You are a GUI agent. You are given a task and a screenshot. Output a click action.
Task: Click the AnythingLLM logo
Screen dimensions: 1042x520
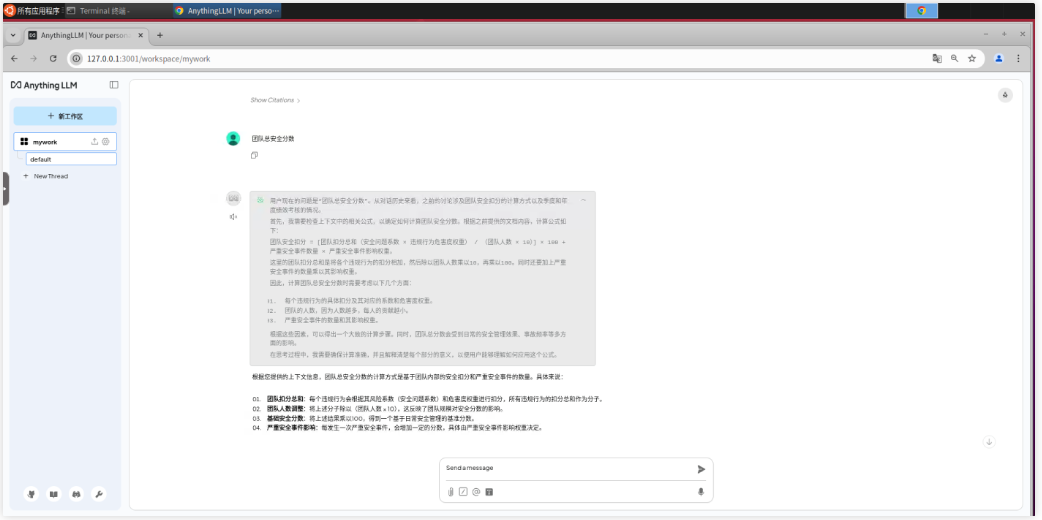pos(44,85)
